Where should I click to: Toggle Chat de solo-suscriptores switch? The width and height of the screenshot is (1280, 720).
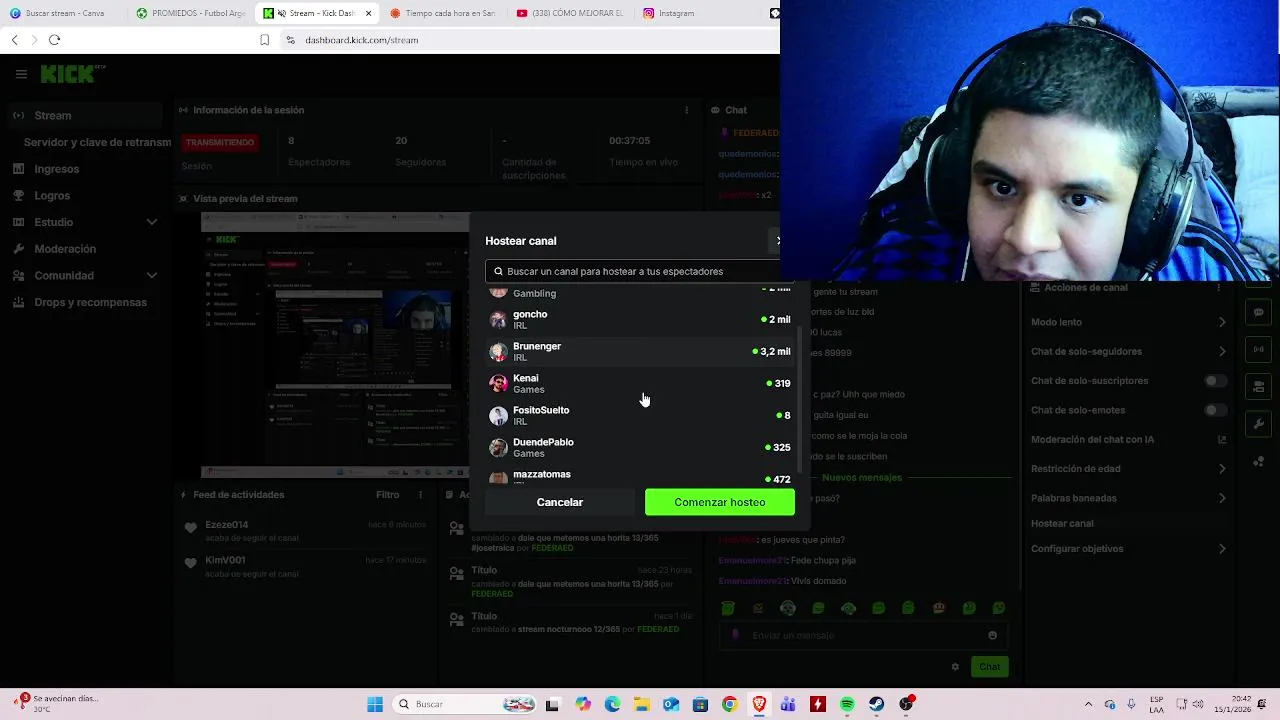point(1215,381)
